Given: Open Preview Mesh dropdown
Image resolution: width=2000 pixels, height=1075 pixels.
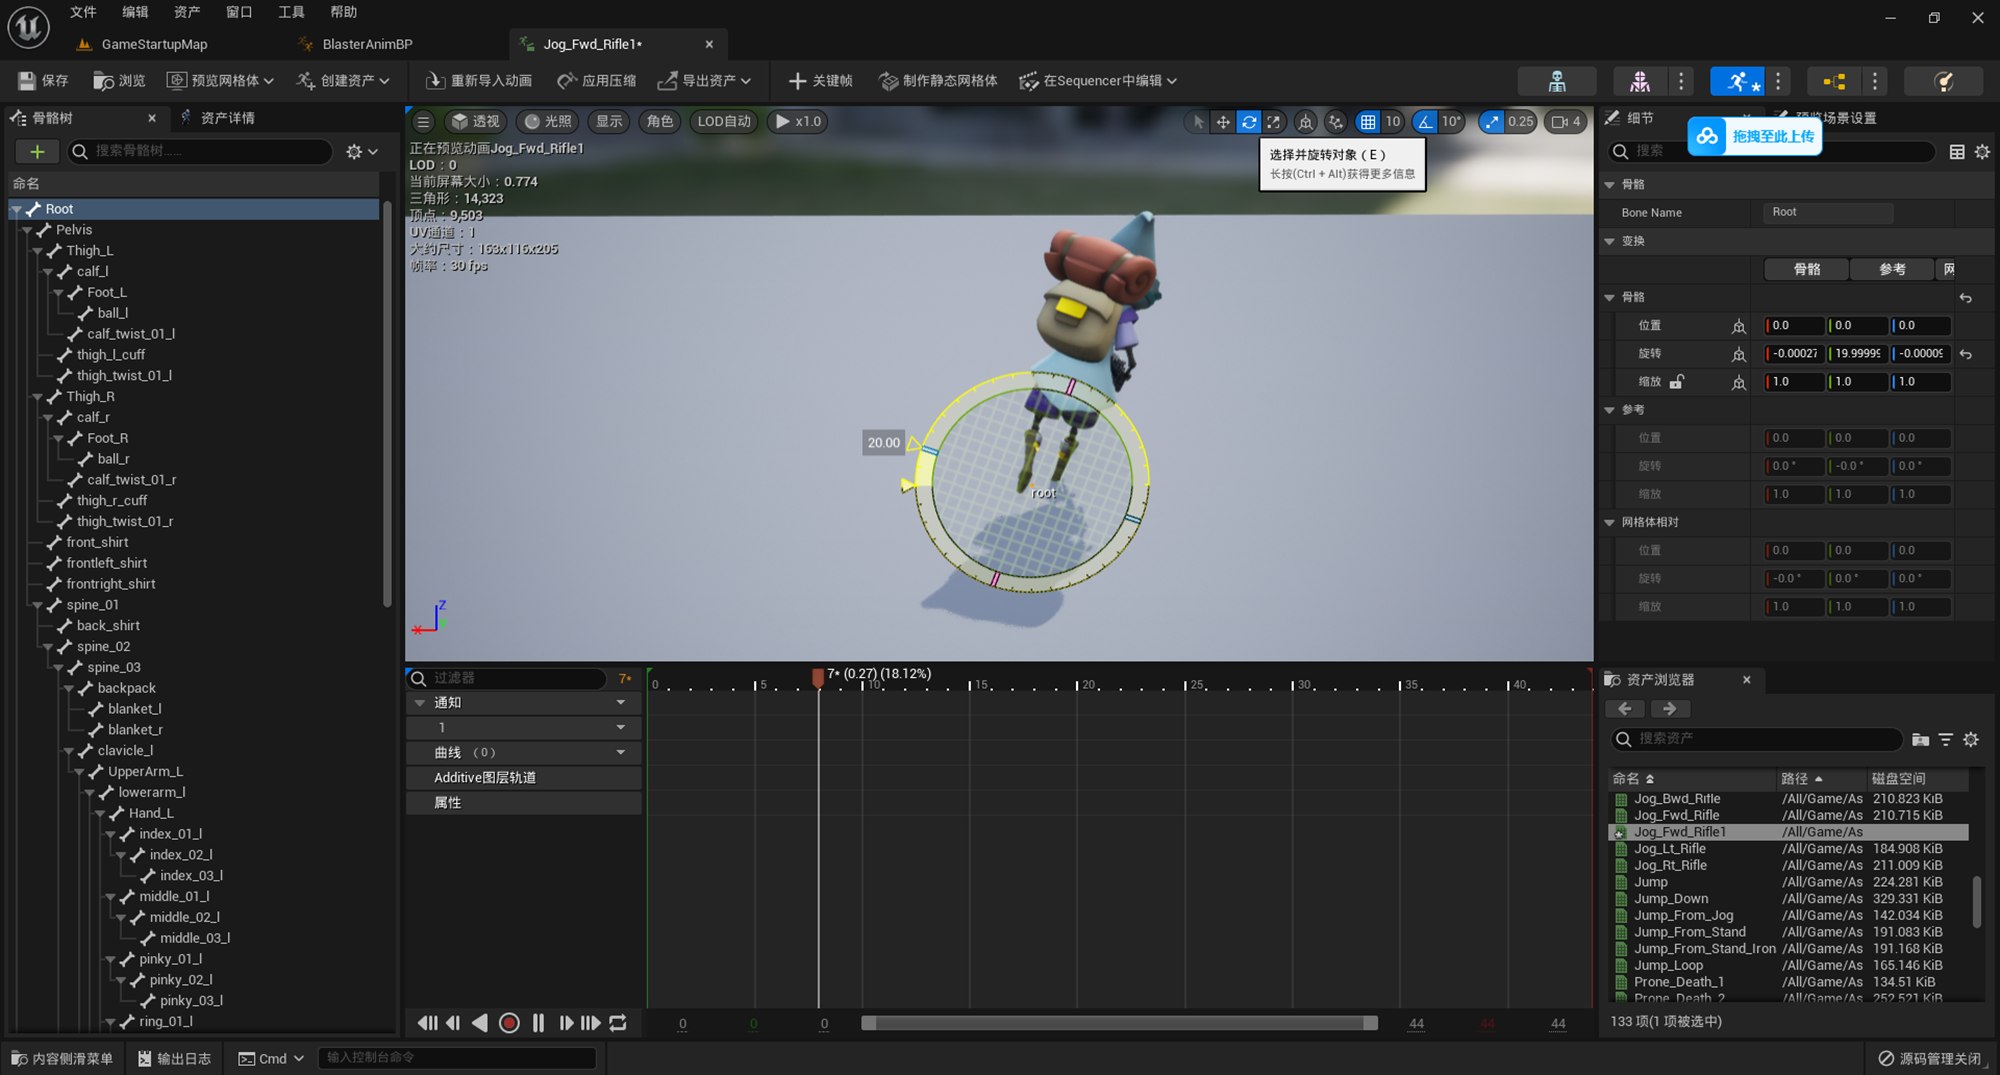Looking at the screenshot, I should [219, 81].
